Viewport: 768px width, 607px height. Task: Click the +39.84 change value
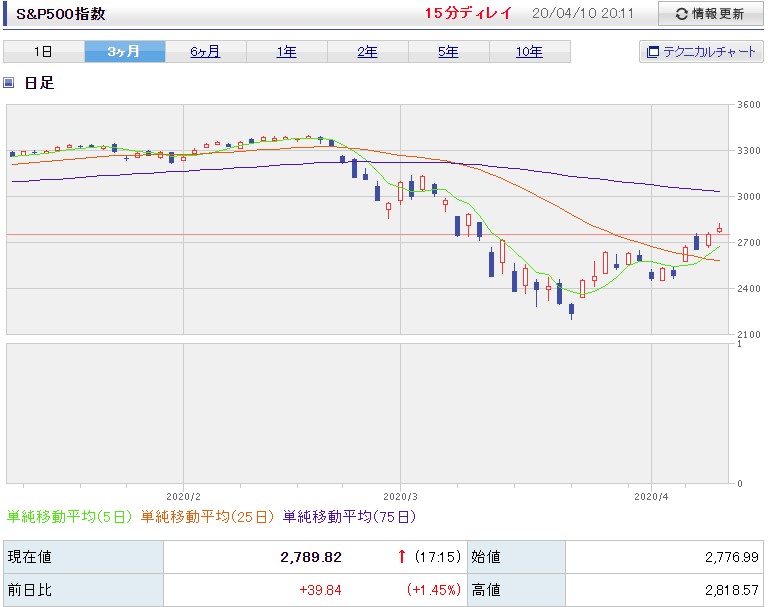click(x=320, y=590)
